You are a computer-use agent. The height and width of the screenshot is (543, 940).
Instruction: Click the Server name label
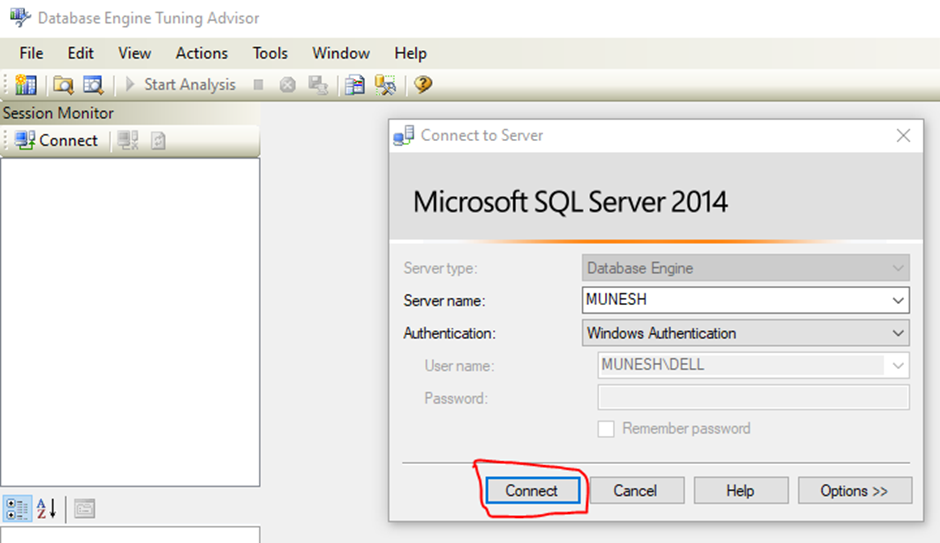[444, 301]
